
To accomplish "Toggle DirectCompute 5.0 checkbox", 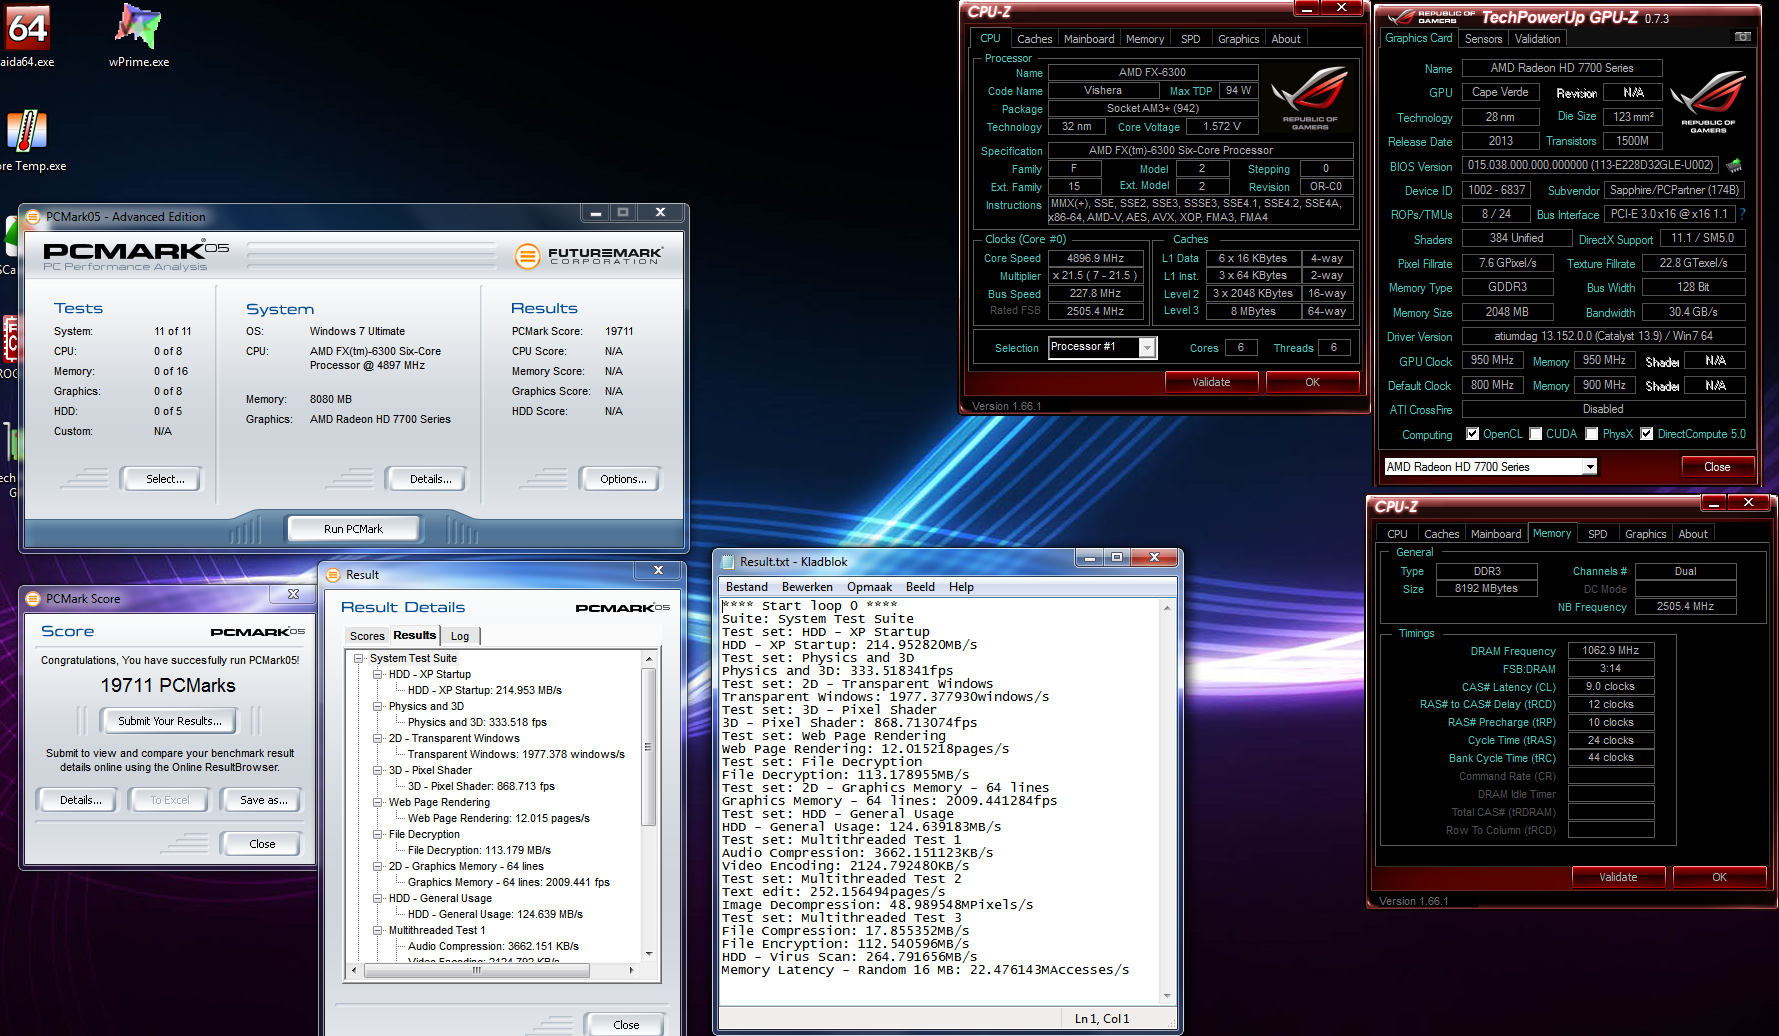I will click(x=1646, y=434).
